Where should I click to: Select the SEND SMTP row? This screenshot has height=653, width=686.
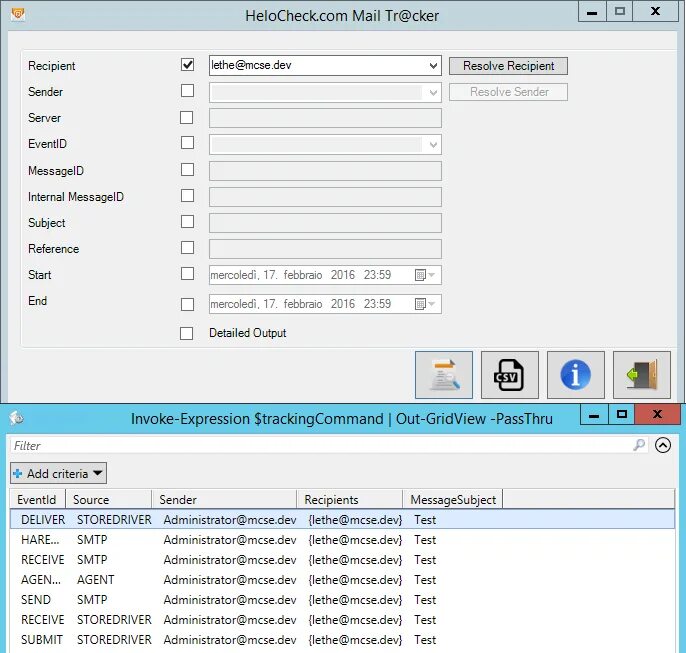click(x=342, y=600)
